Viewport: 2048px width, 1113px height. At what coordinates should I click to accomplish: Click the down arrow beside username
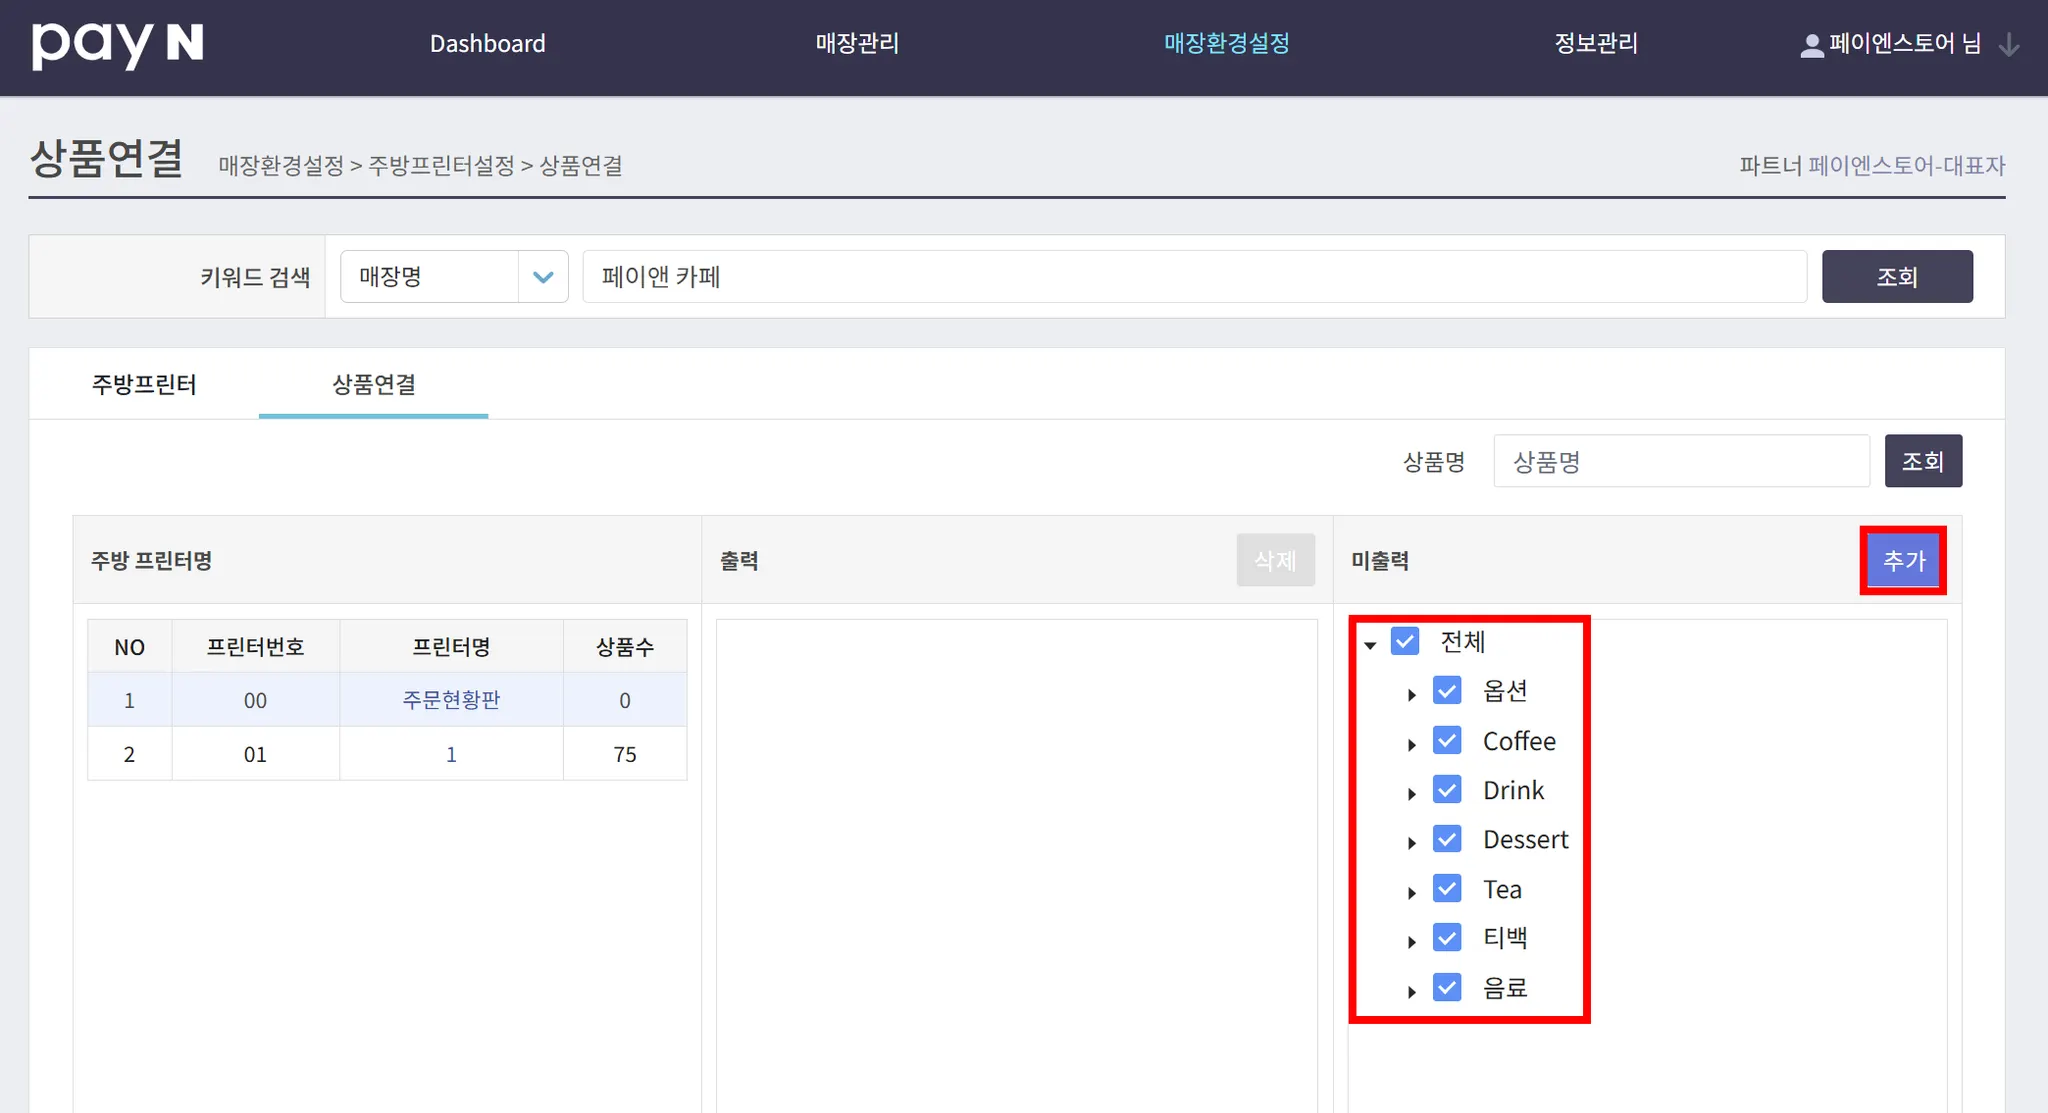(2008, 46)
